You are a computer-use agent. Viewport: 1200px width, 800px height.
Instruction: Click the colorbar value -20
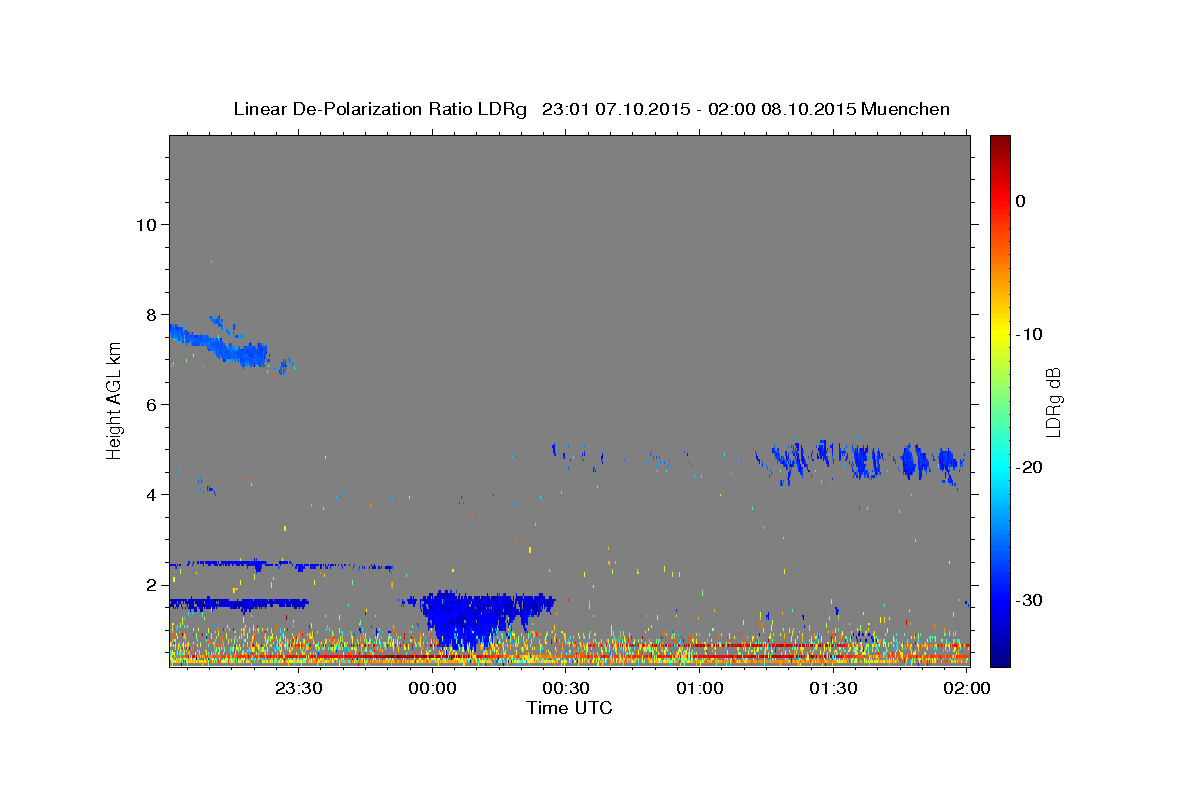tap(1030, 467)
